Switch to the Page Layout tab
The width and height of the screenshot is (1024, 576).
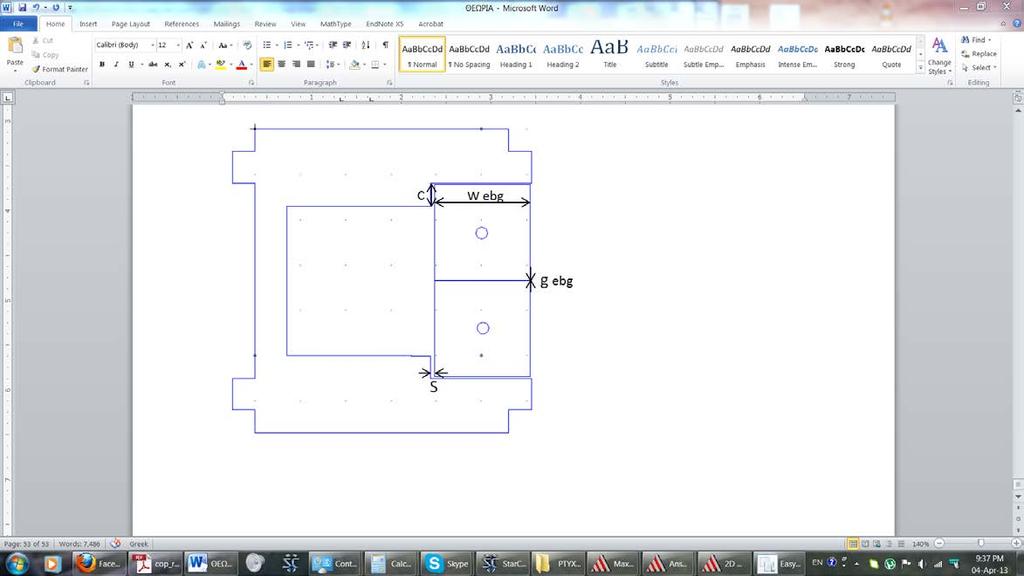point(131,24)
